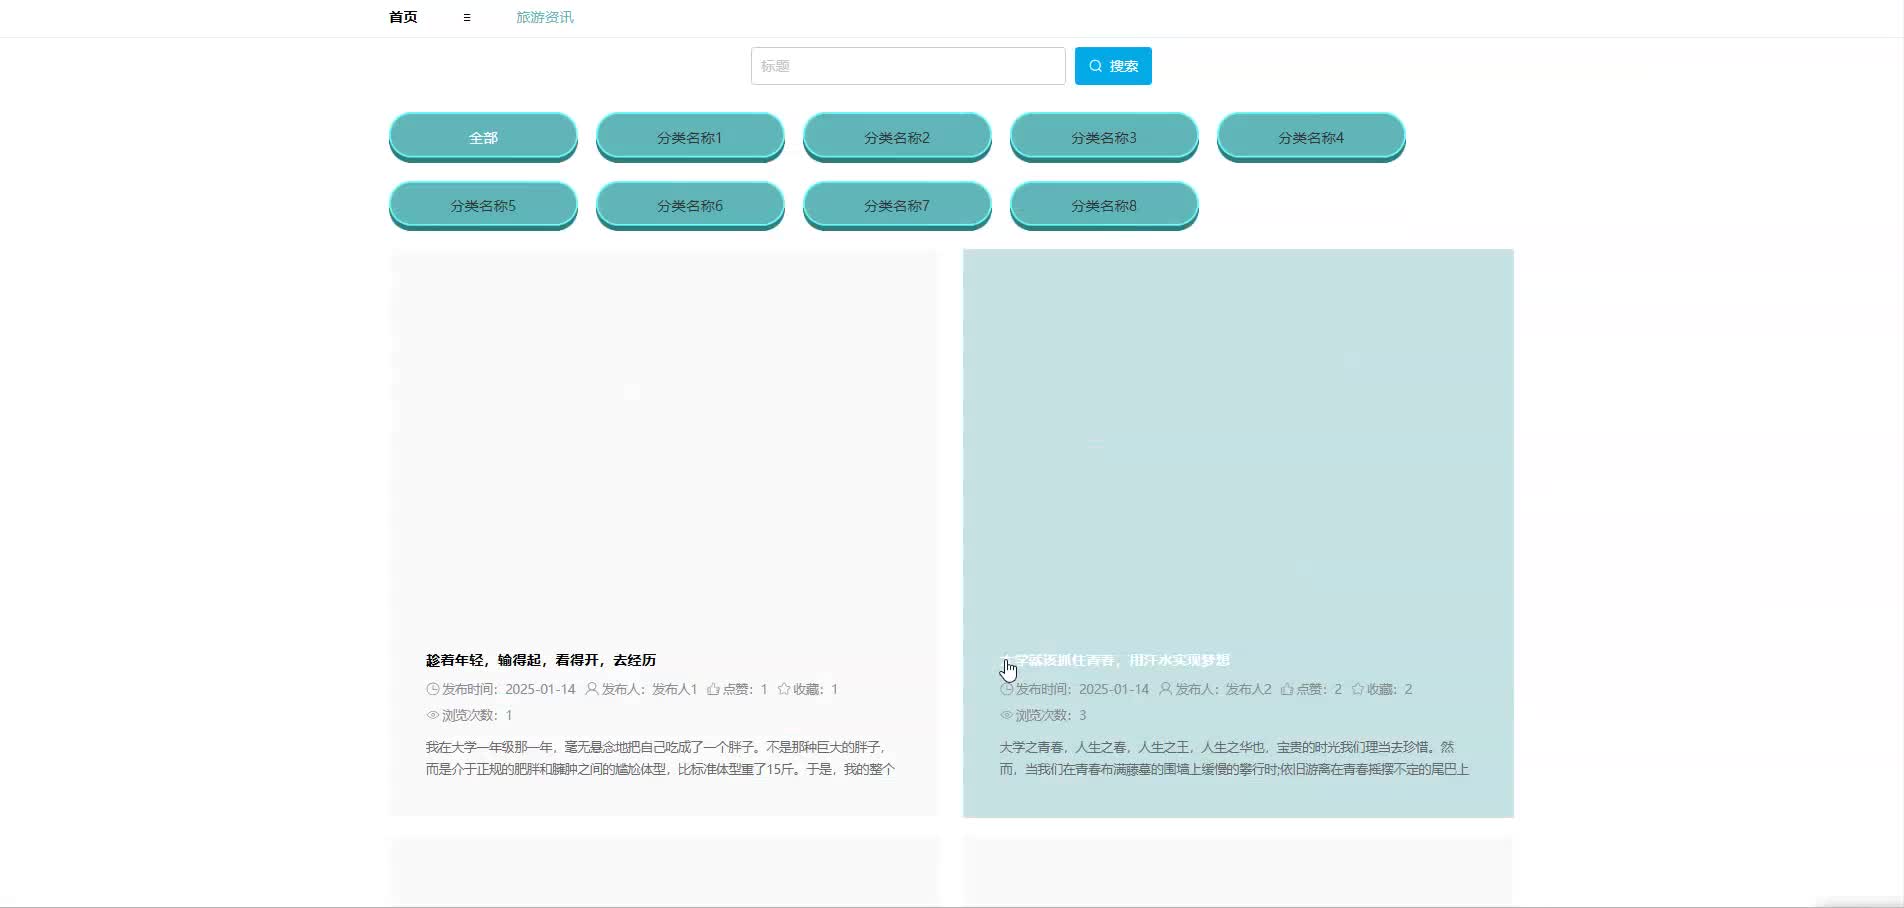Open the 首页 home menu item
This screenshot has width=1904, height=908.
(403, 17)
